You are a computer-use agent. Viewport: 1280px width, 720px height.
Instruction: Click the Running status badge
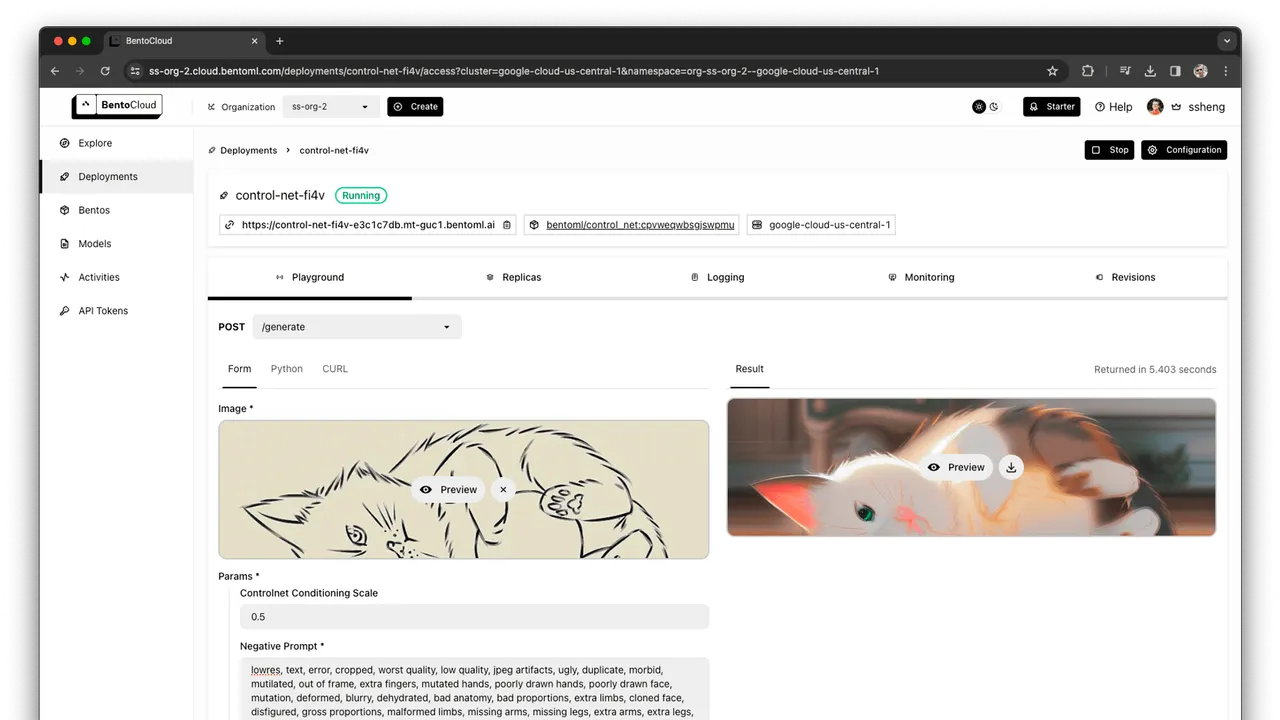coord(361,196)
